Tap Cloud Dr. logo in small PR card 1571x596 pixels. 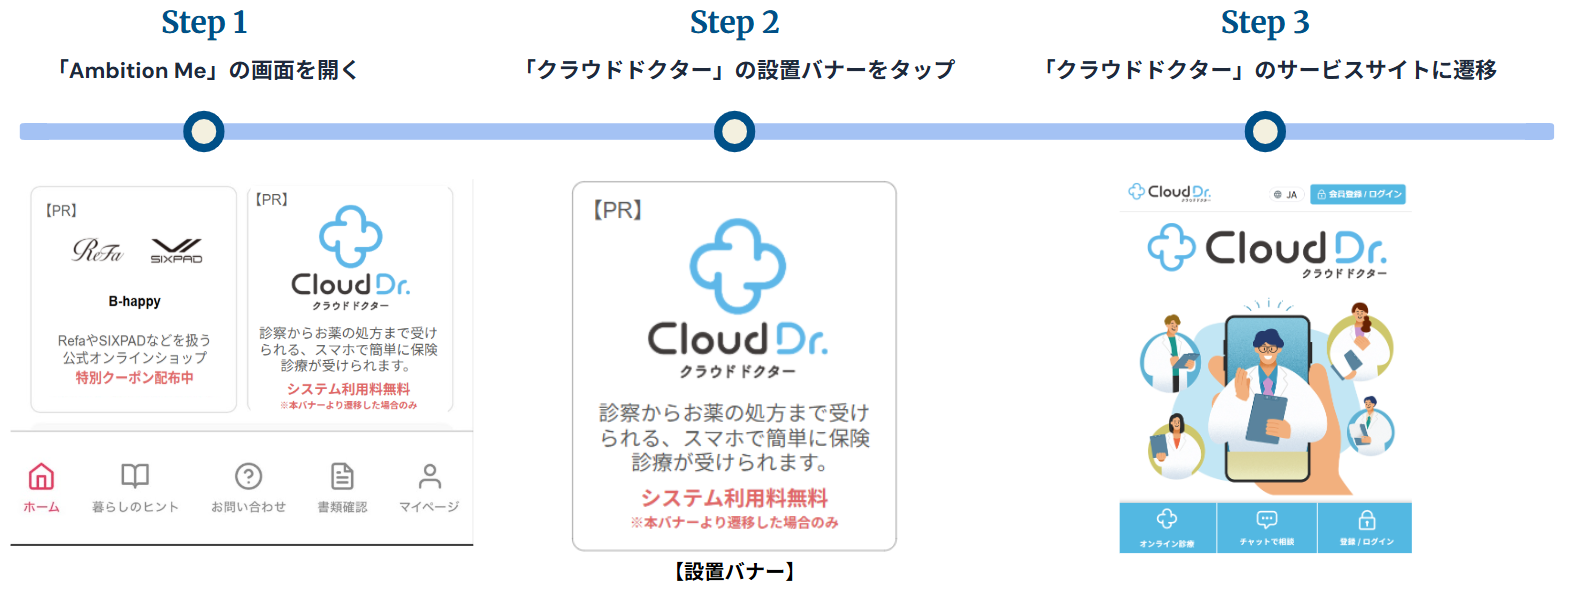point(350,258)
